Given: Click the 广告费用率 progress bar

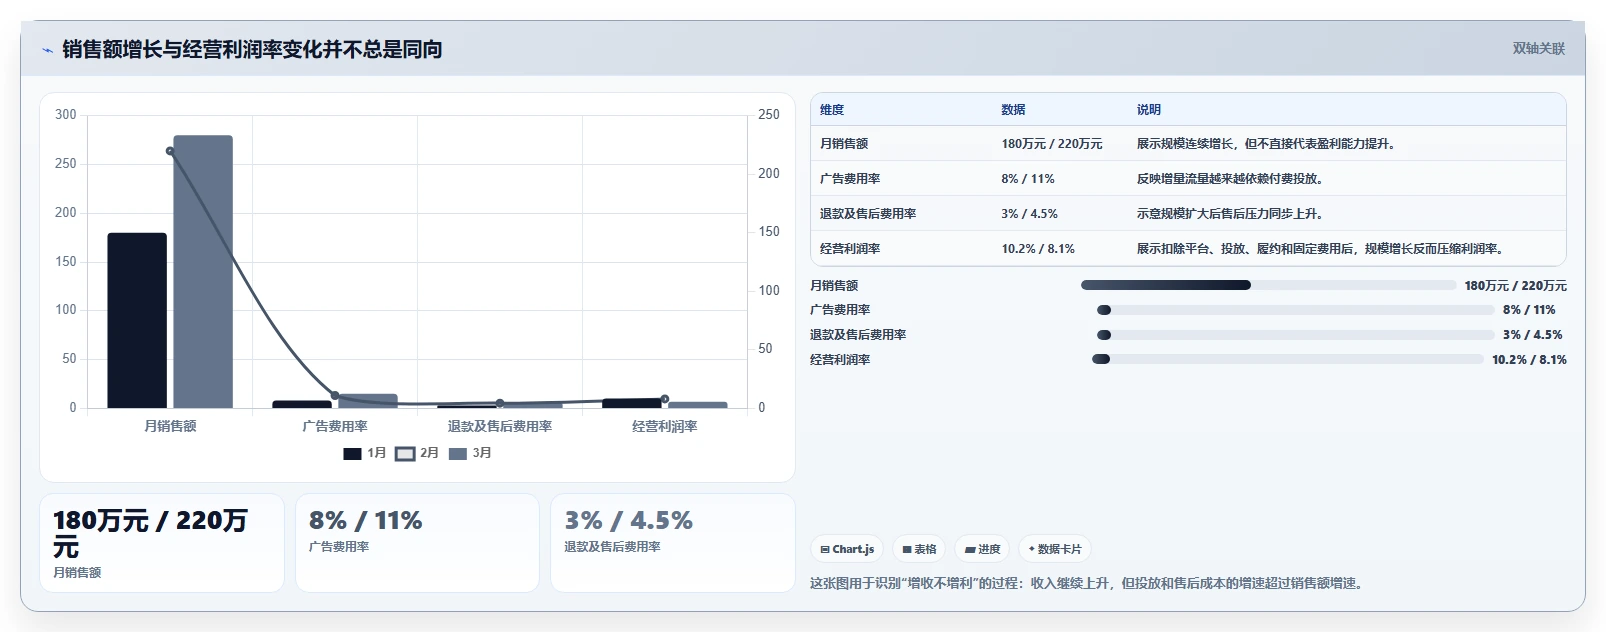Looking at the screenshot, I should point(1296,310).
